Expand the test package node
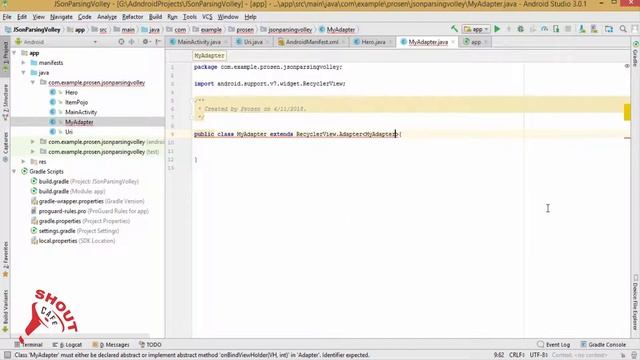The image size is (640, 360). pyautogui.click(x=33, y=151)
